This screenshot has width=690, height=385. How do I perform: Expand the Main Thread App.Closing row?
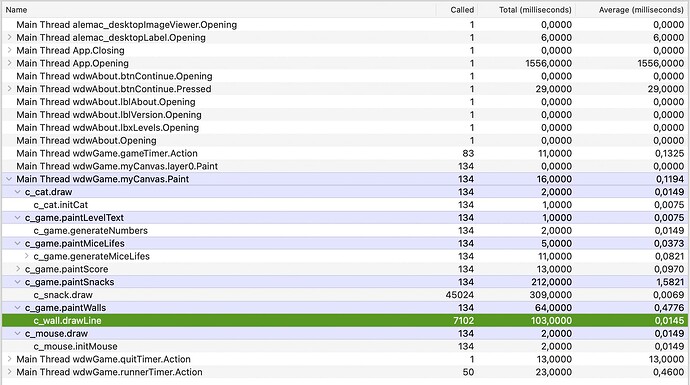[x=9, y=51]
